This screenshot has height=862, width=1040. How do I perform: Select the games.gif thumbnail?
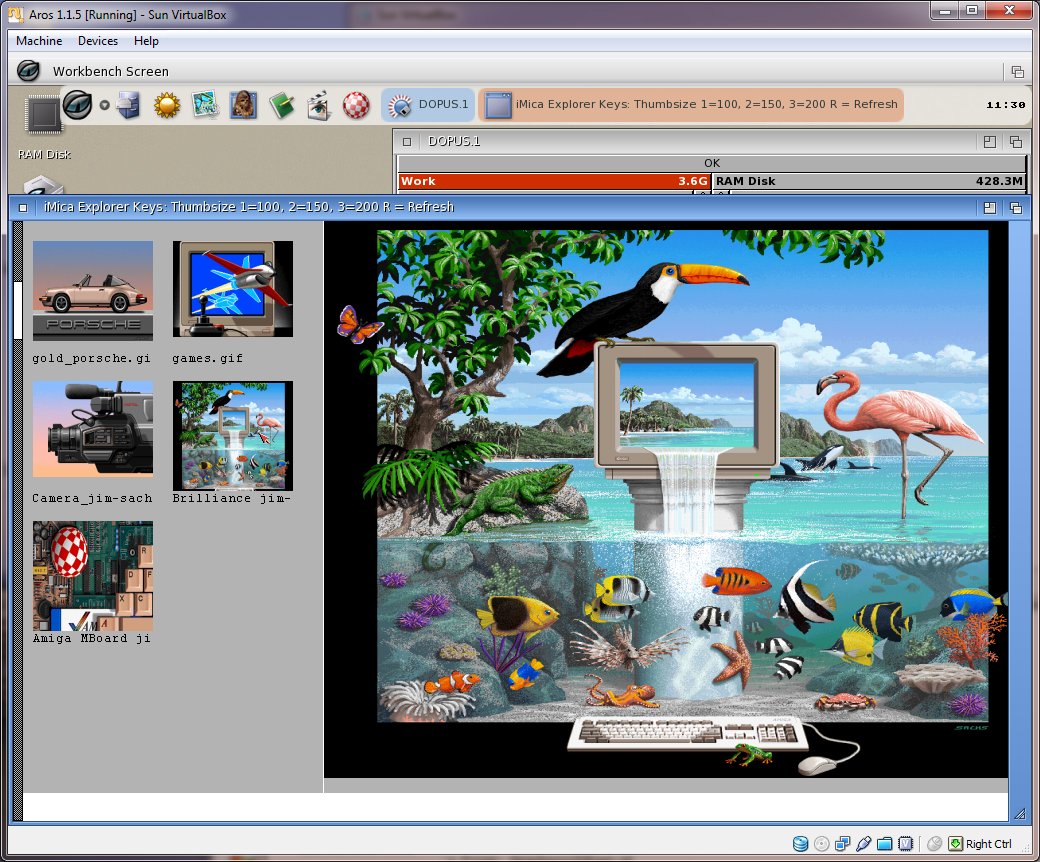click(x=233, y=290)
